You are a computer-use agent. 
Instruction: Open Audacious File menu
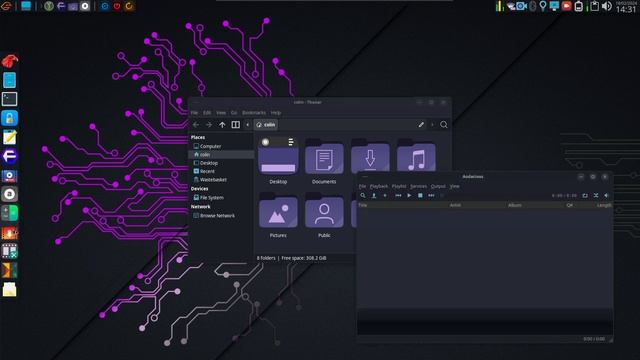[362, 186]
